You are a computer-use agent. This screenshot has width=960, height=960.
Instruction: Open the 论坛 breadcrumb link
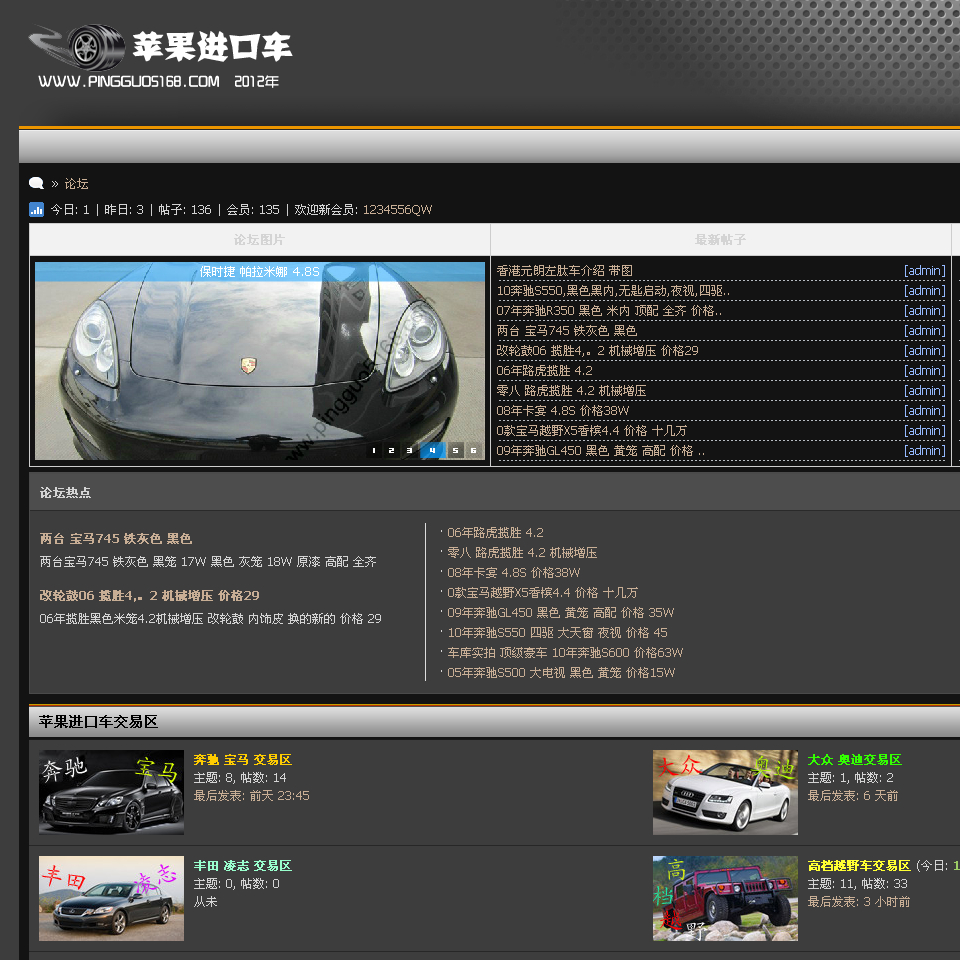tap(77, 184)
